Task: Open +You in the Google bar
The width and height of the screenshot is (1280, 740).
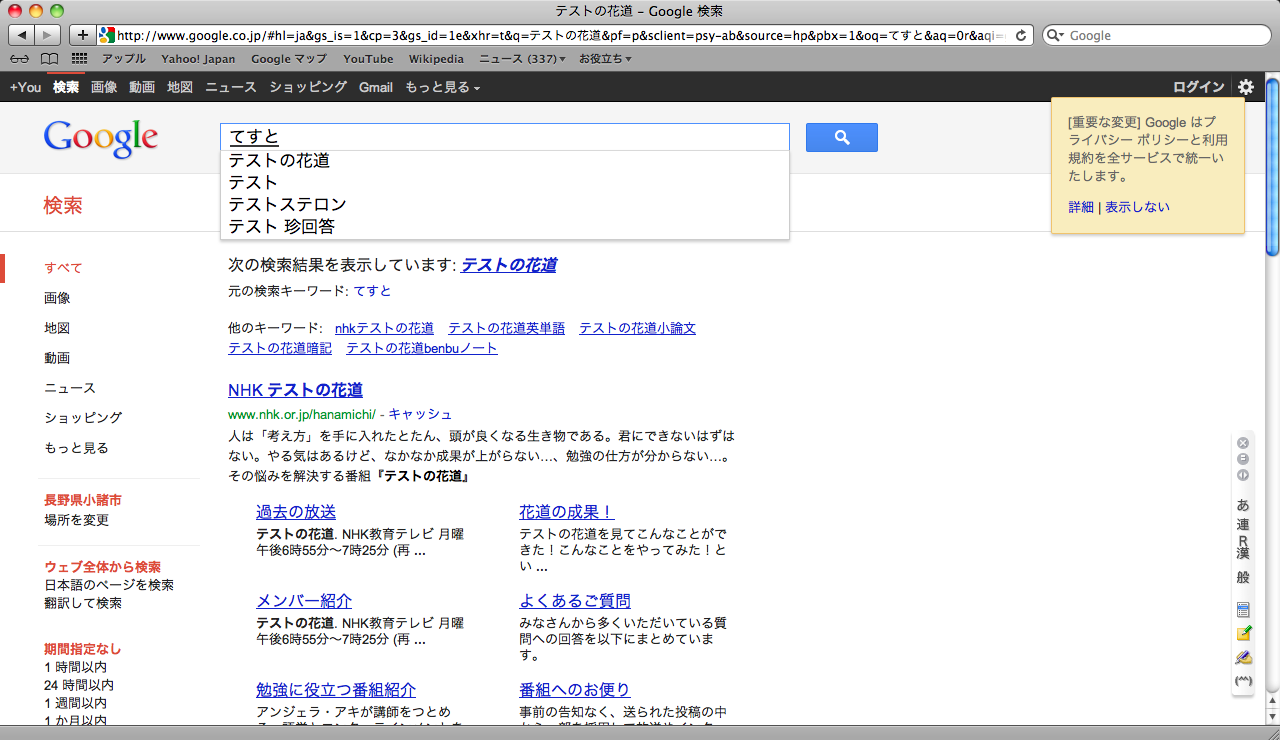Action: click(25, 87)
